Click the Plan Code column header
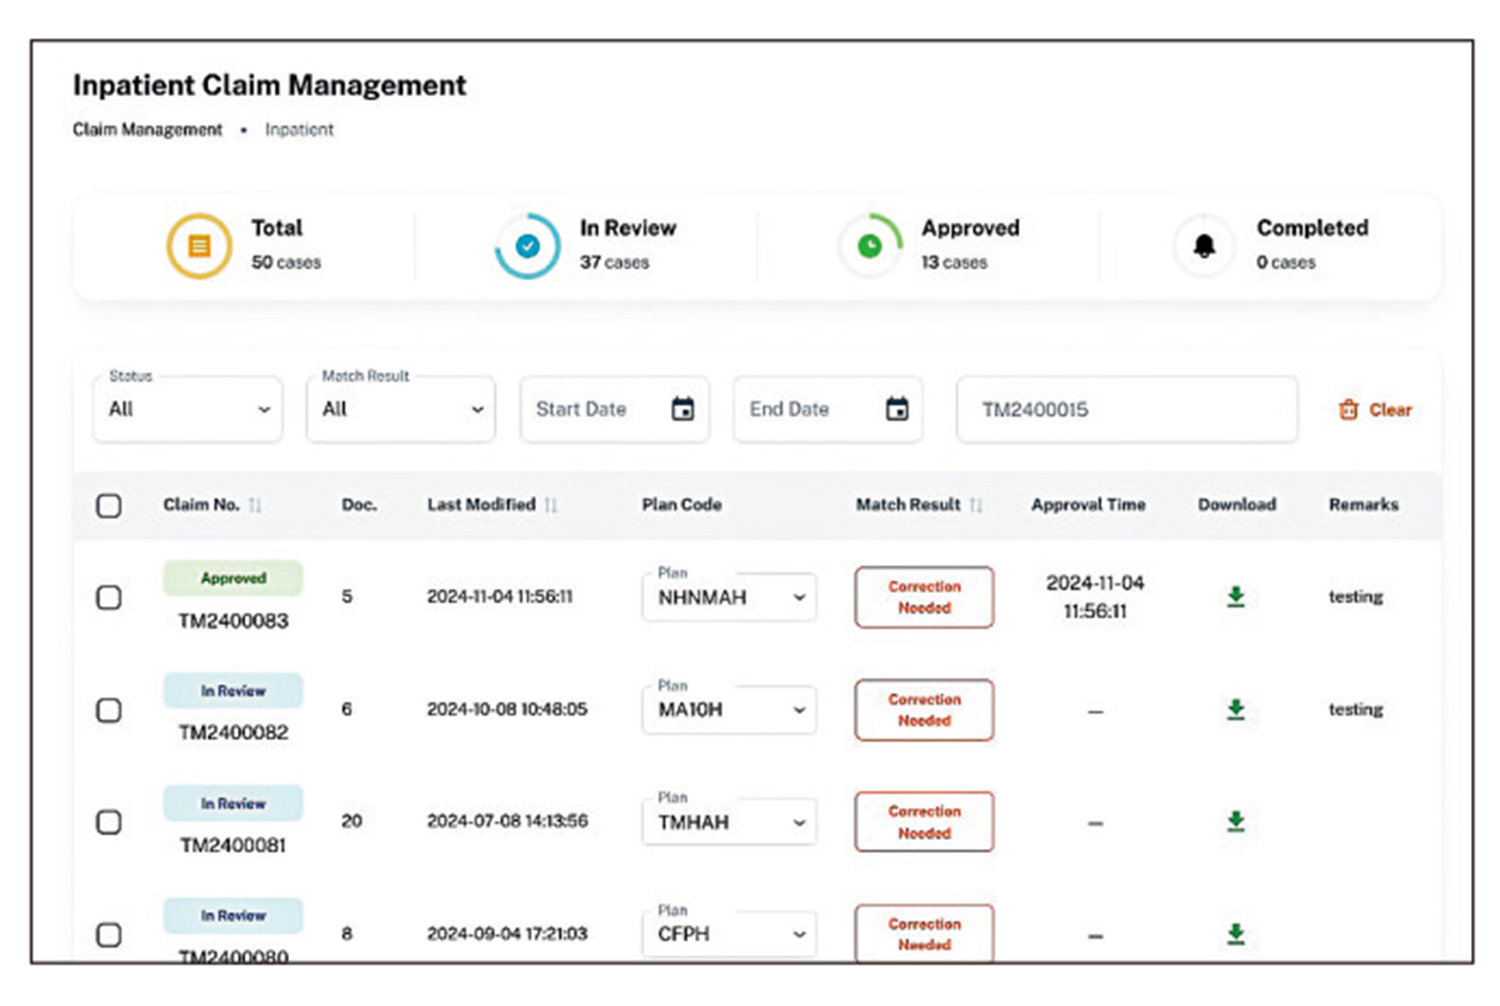The image size is (1500, 1006). 682,505
